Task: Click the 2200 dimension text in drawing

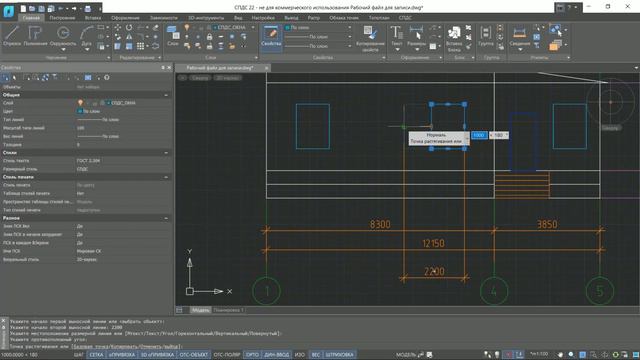Action: click(434, 271)
